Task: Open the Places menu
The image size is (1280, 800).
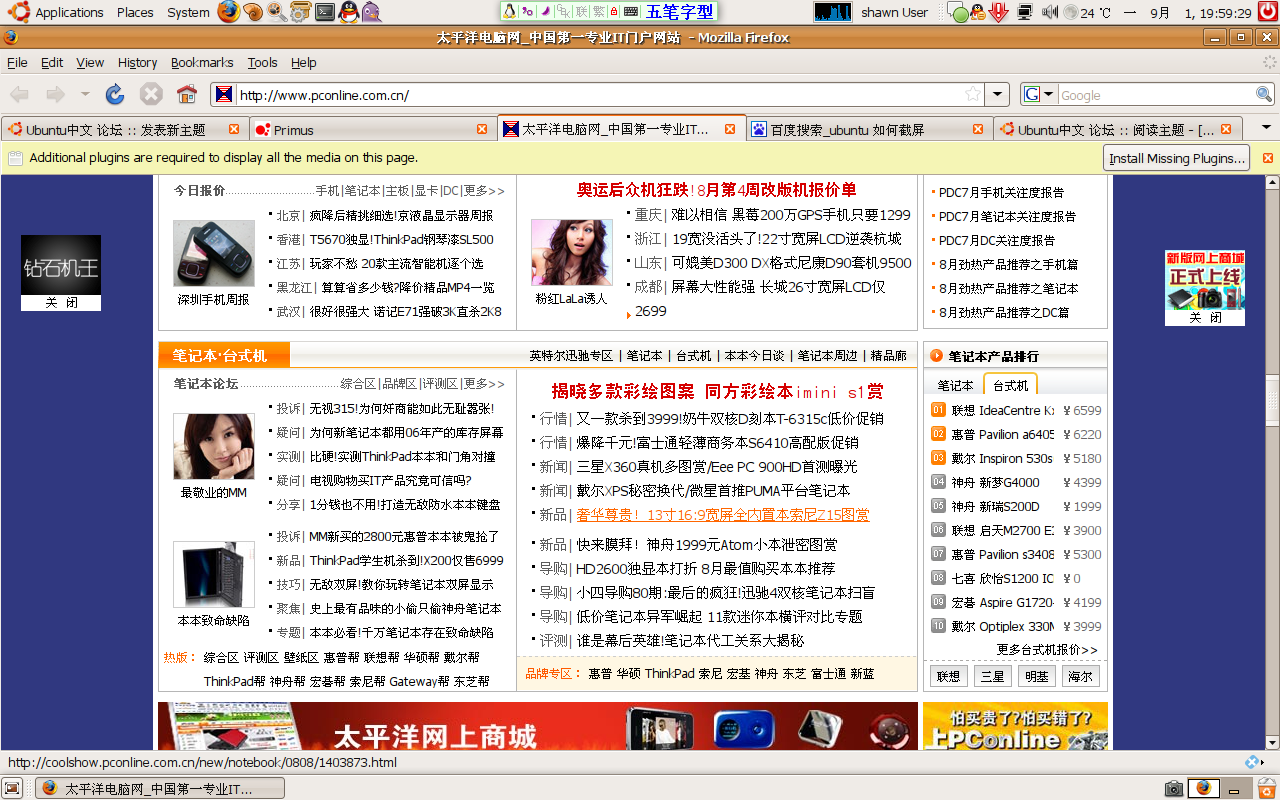Action: point(135,12)
